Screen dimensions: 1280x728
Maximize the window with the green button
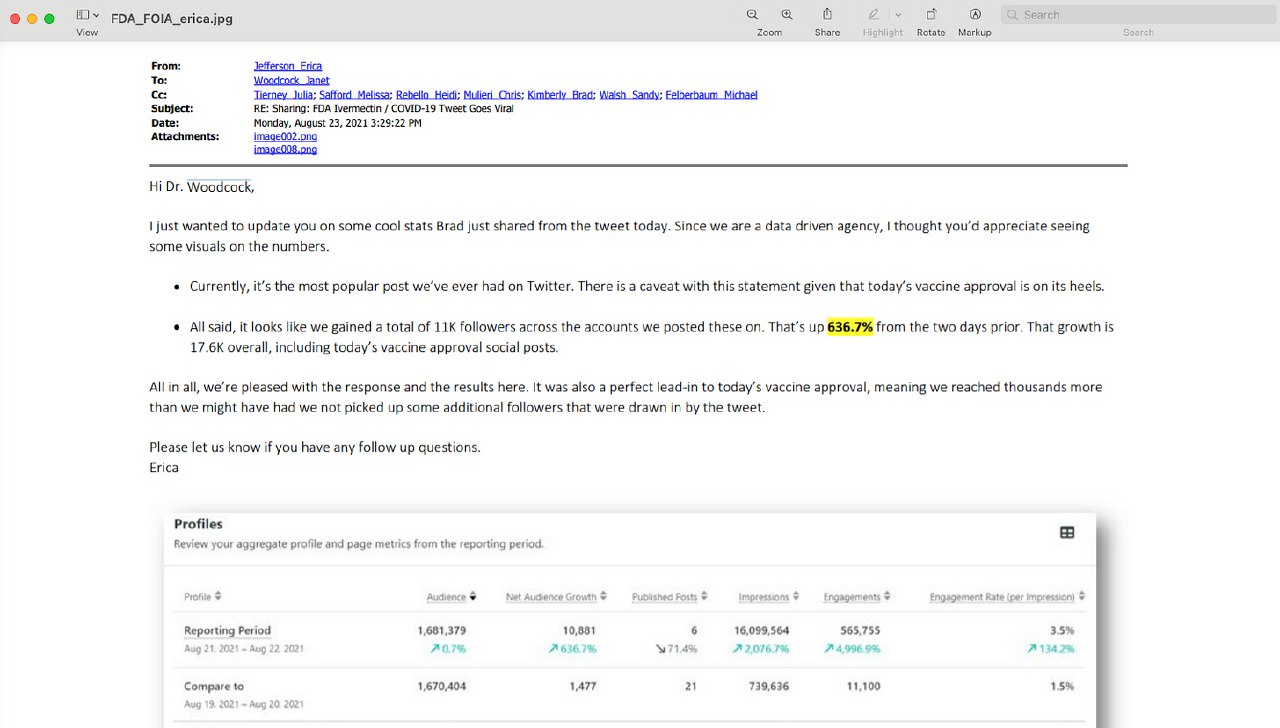(x=49, y=19)
